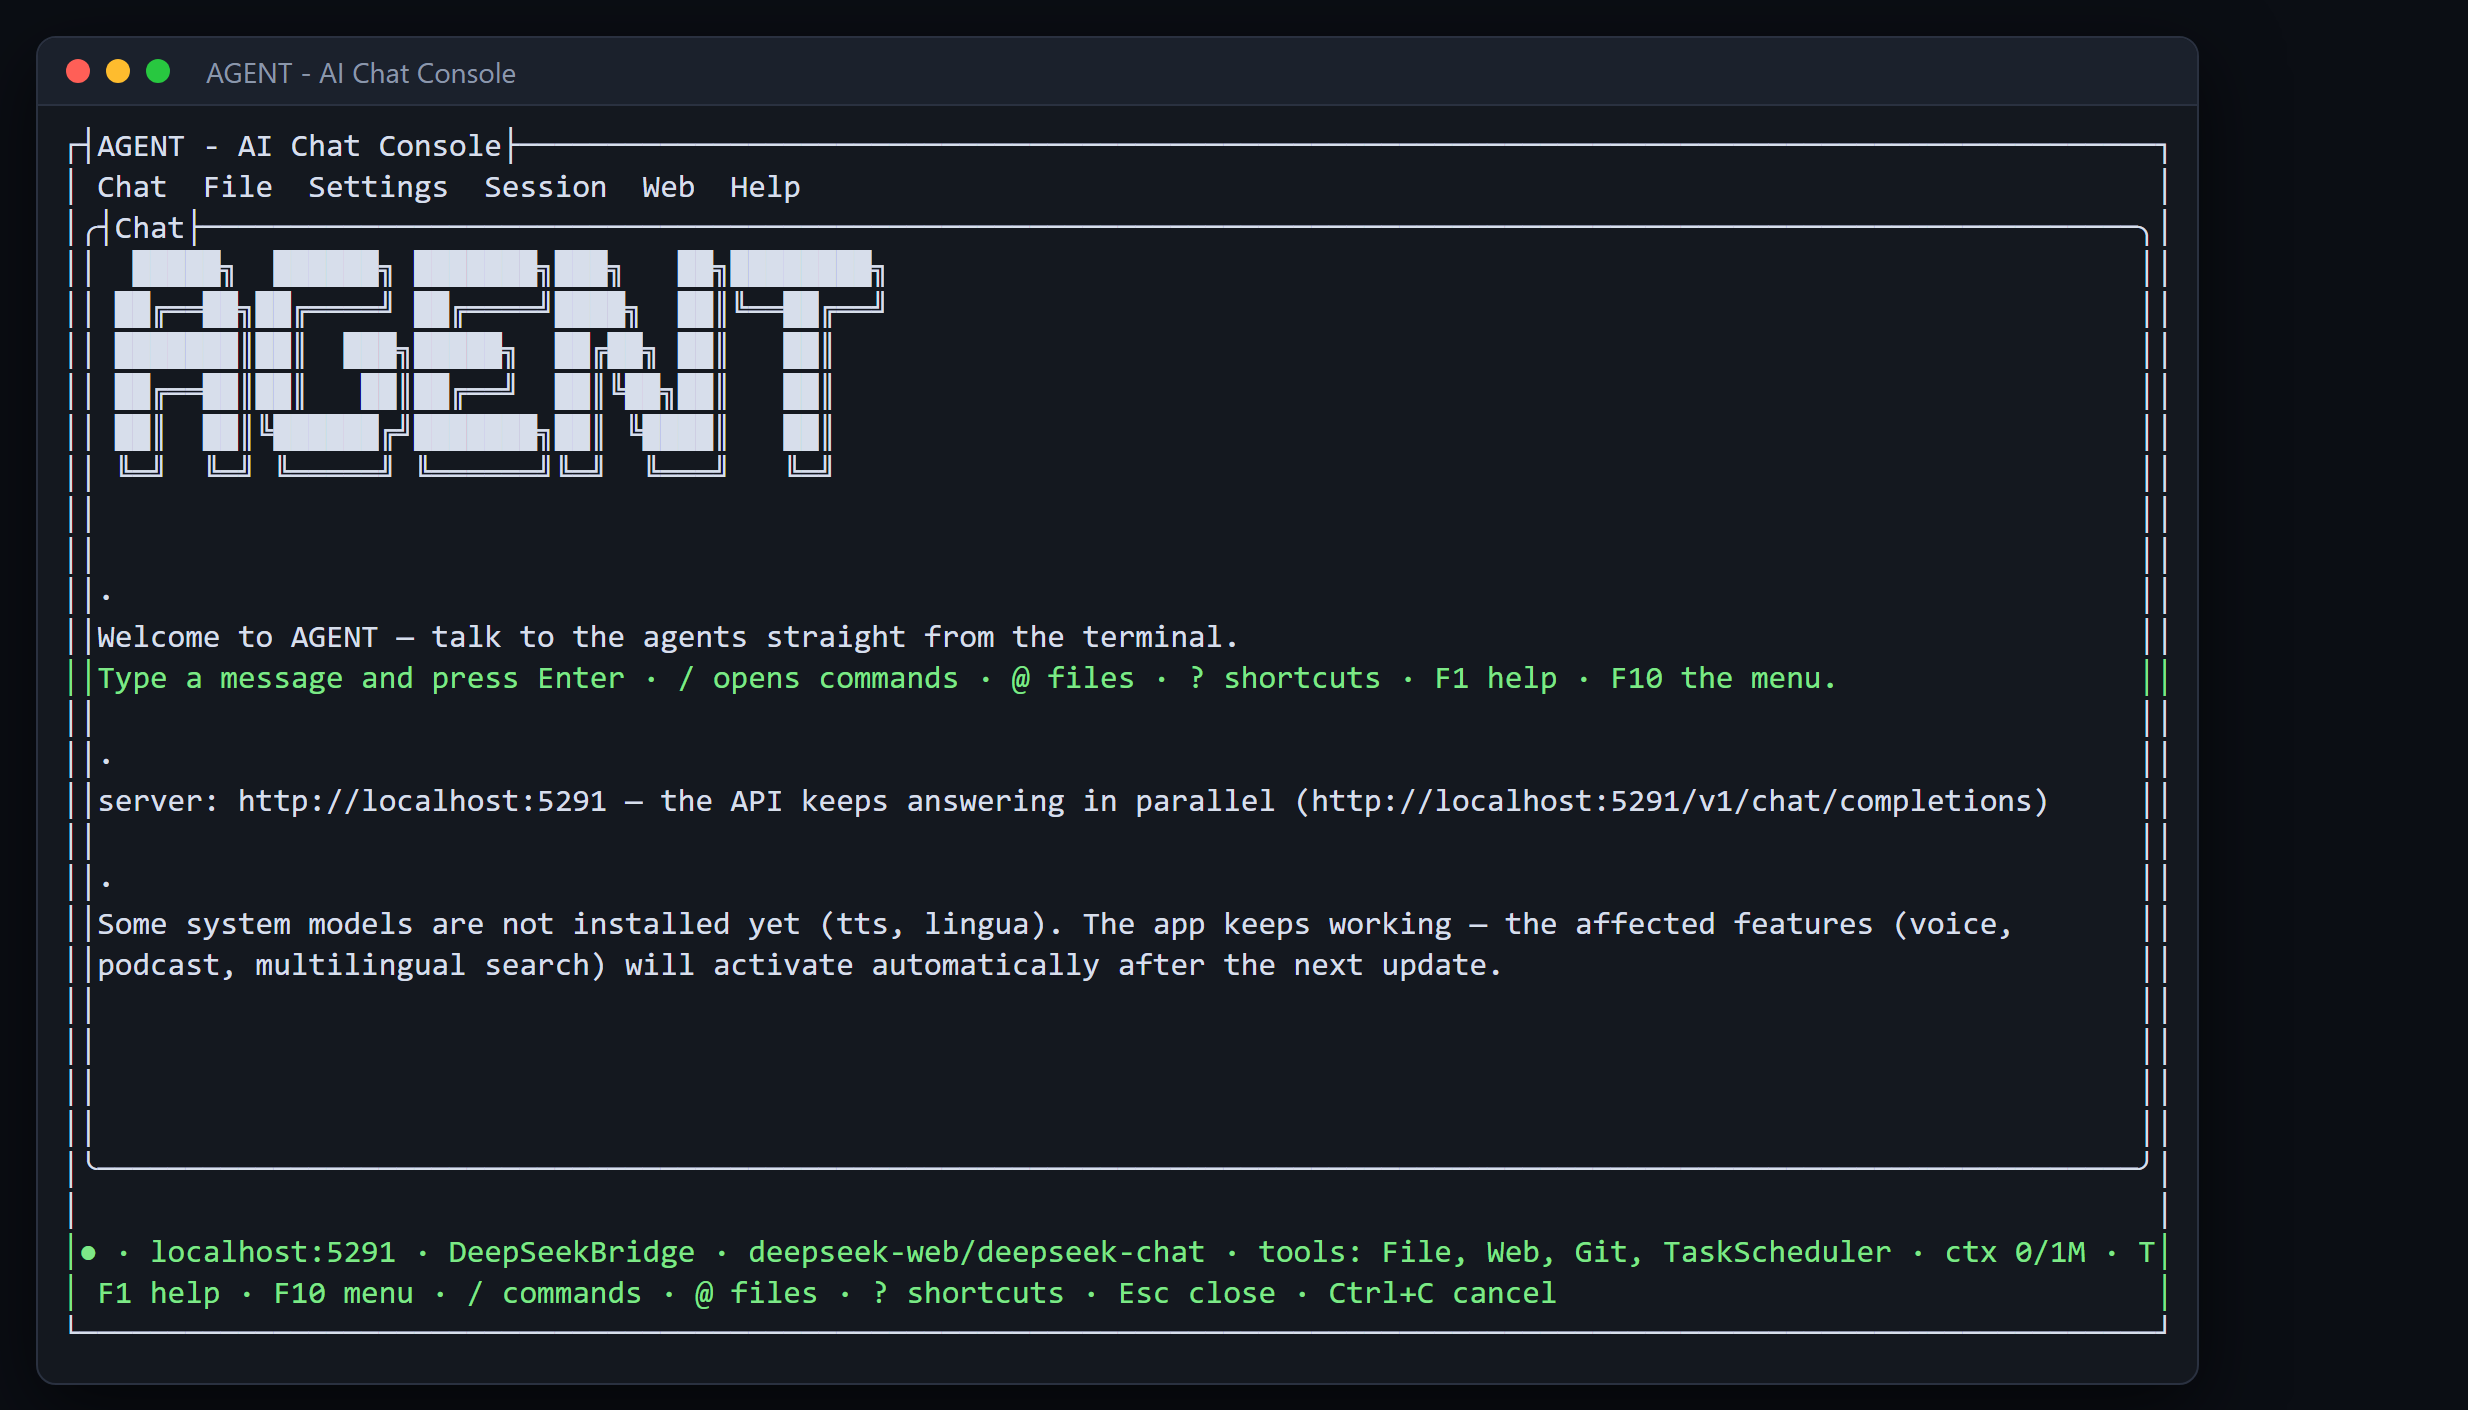Viewport: 2468px width, 1410px height.
Task: Click 'Esc close' in the bottom hint bar
Action: pyautogui.click(x=1197, y=1293)
